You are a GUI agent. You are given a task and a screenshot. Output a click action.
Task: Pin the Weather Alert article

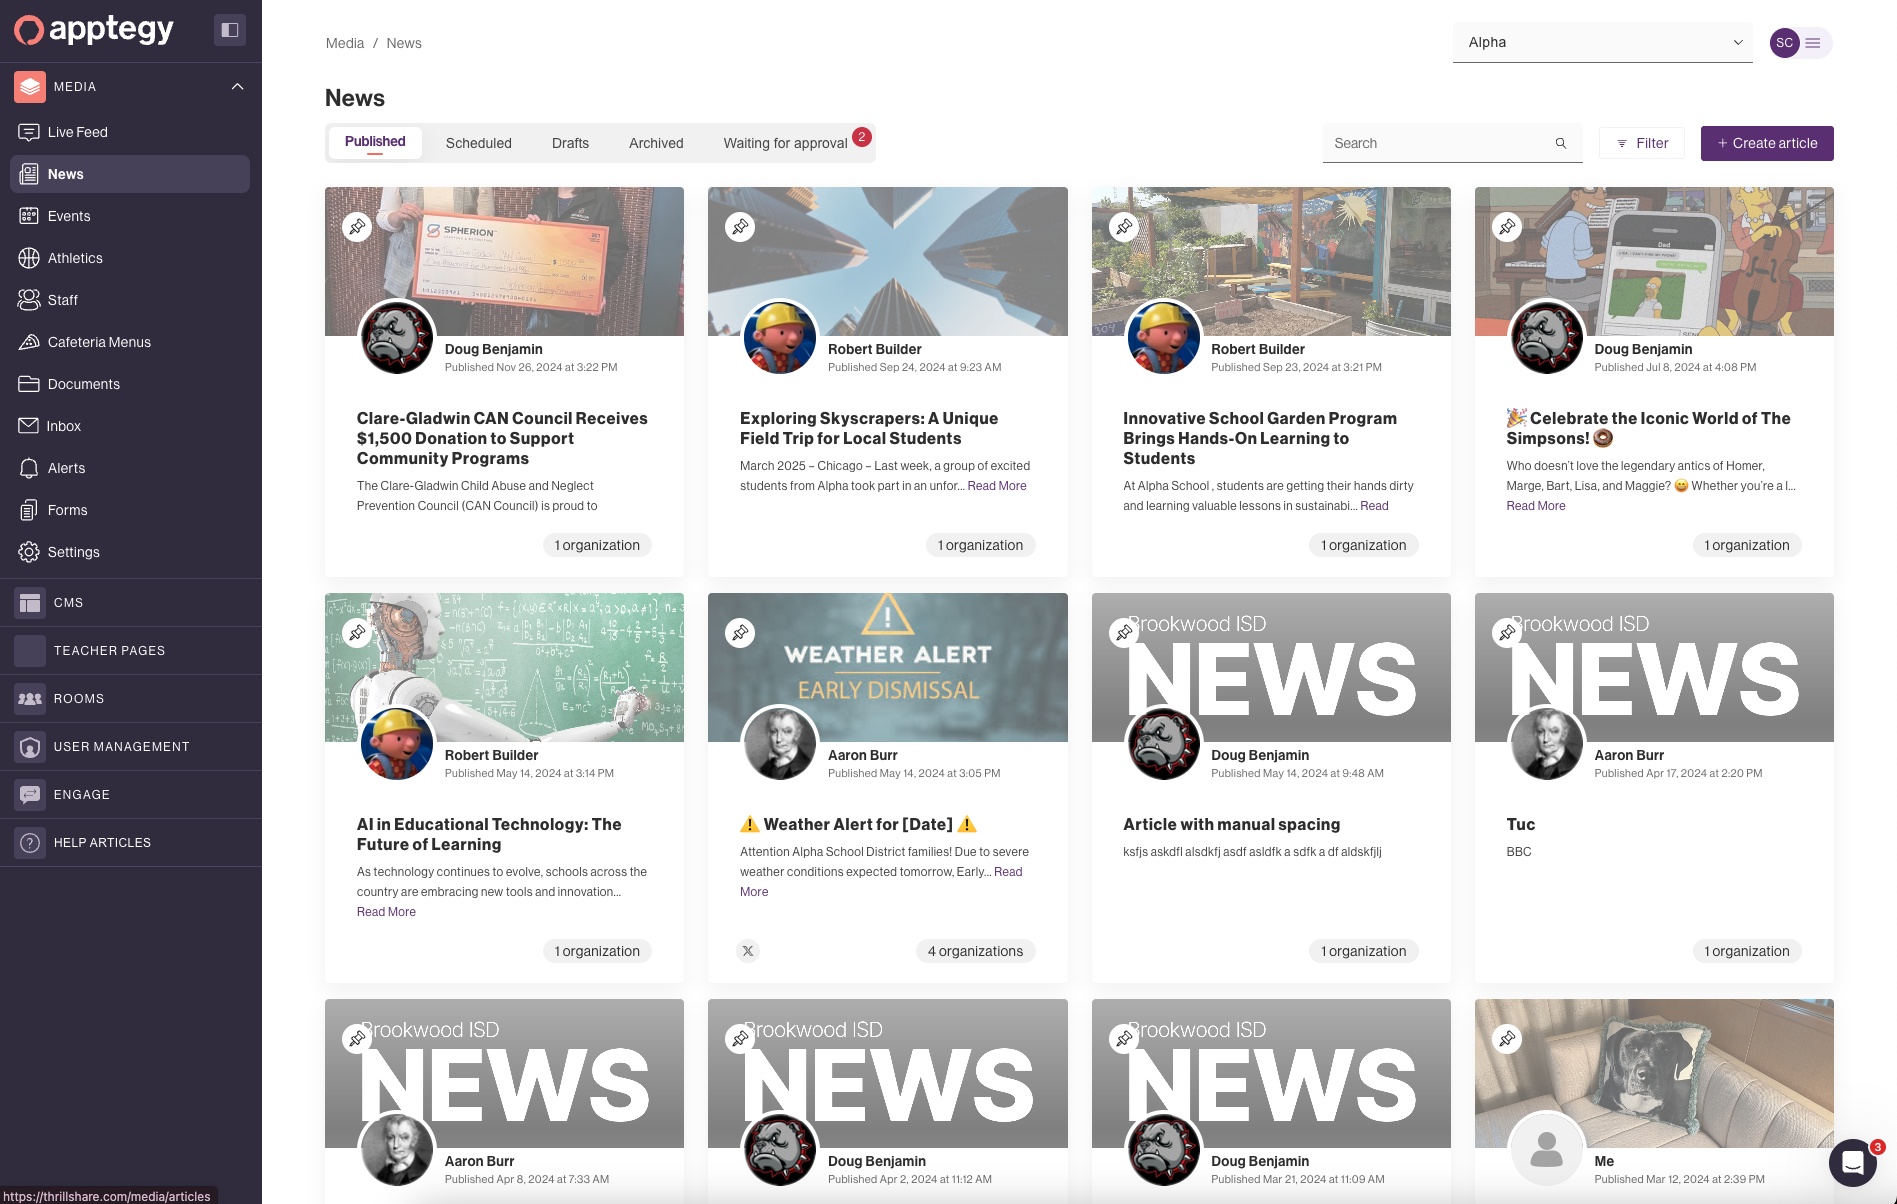tap(740, 633)
